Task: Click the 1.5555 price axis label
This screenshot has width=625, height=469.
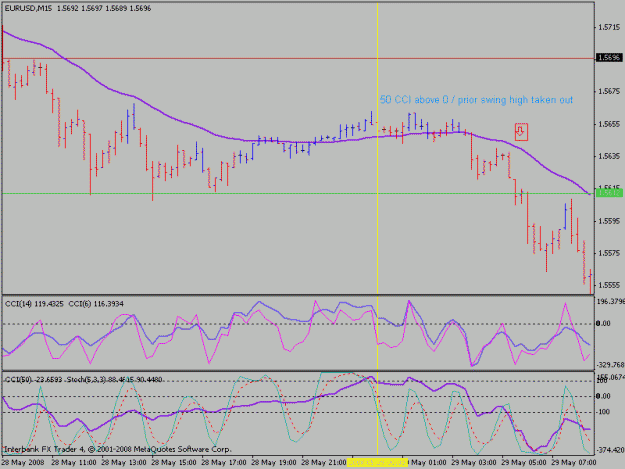Action: [609, 285]
